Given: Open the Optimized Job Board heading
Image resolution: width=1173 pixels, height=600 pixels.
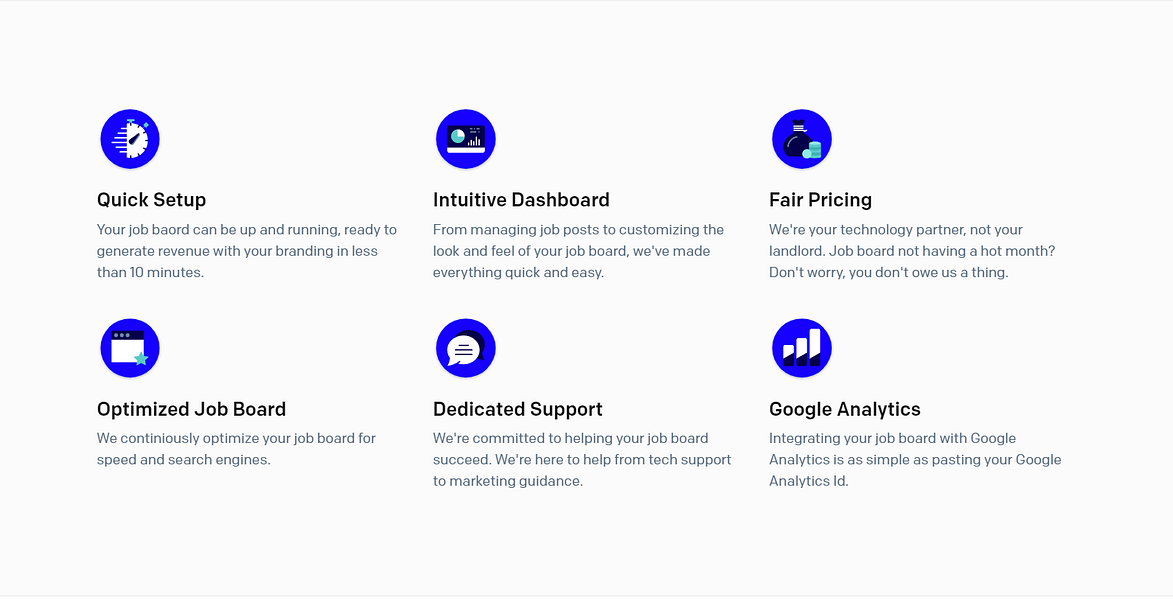Looking at the screenshot, I should pyautogui.click(x=191, y=409).
